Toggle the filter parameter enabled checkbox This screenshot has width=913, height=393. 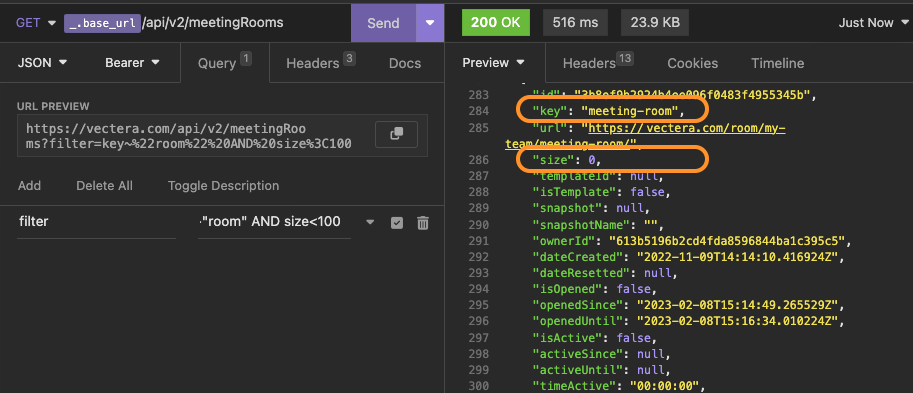pyautogui.click(x=397, y=223)
